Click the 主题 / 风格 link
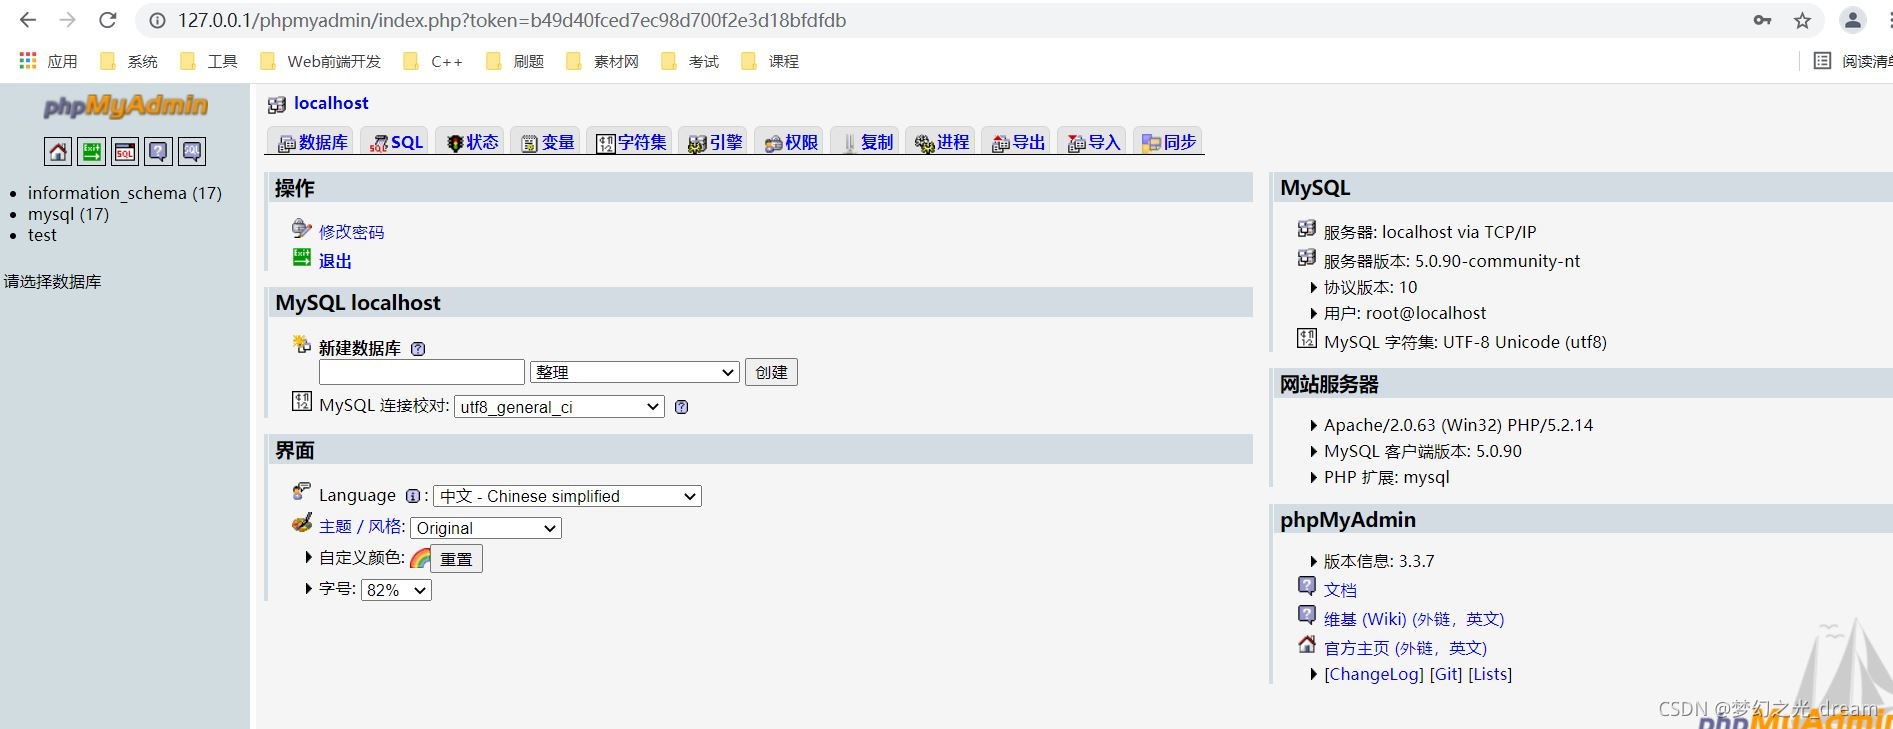1893x729 pixels. click(361, 527)
